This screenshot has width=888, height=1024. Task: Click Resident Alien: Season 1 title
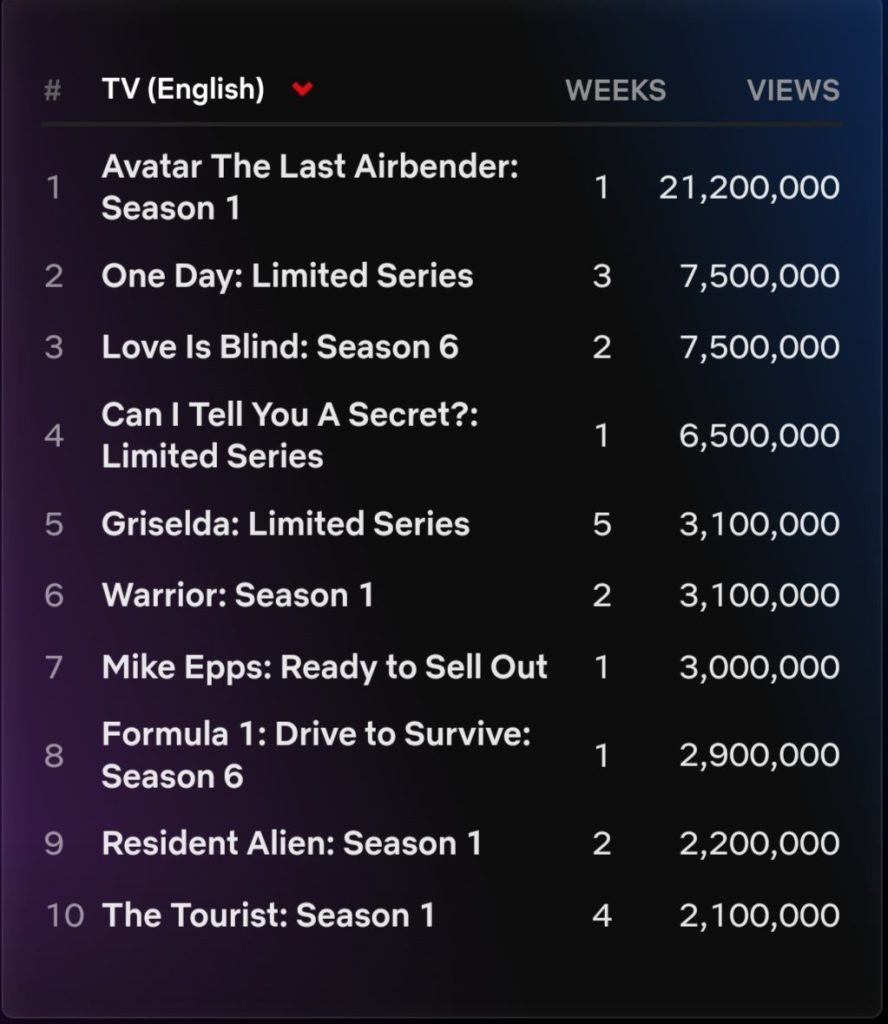point(291,843)
